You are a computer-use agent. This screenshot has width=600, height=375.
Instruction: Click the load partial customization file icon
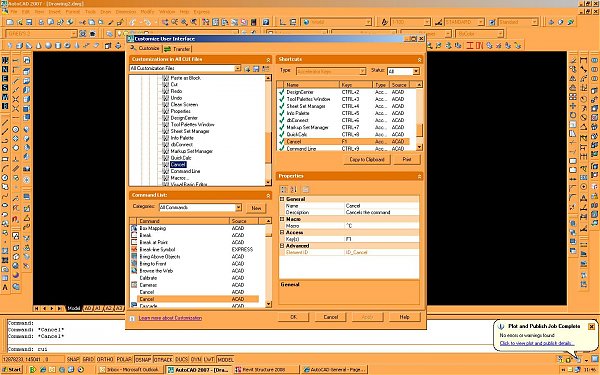point(247,69)
